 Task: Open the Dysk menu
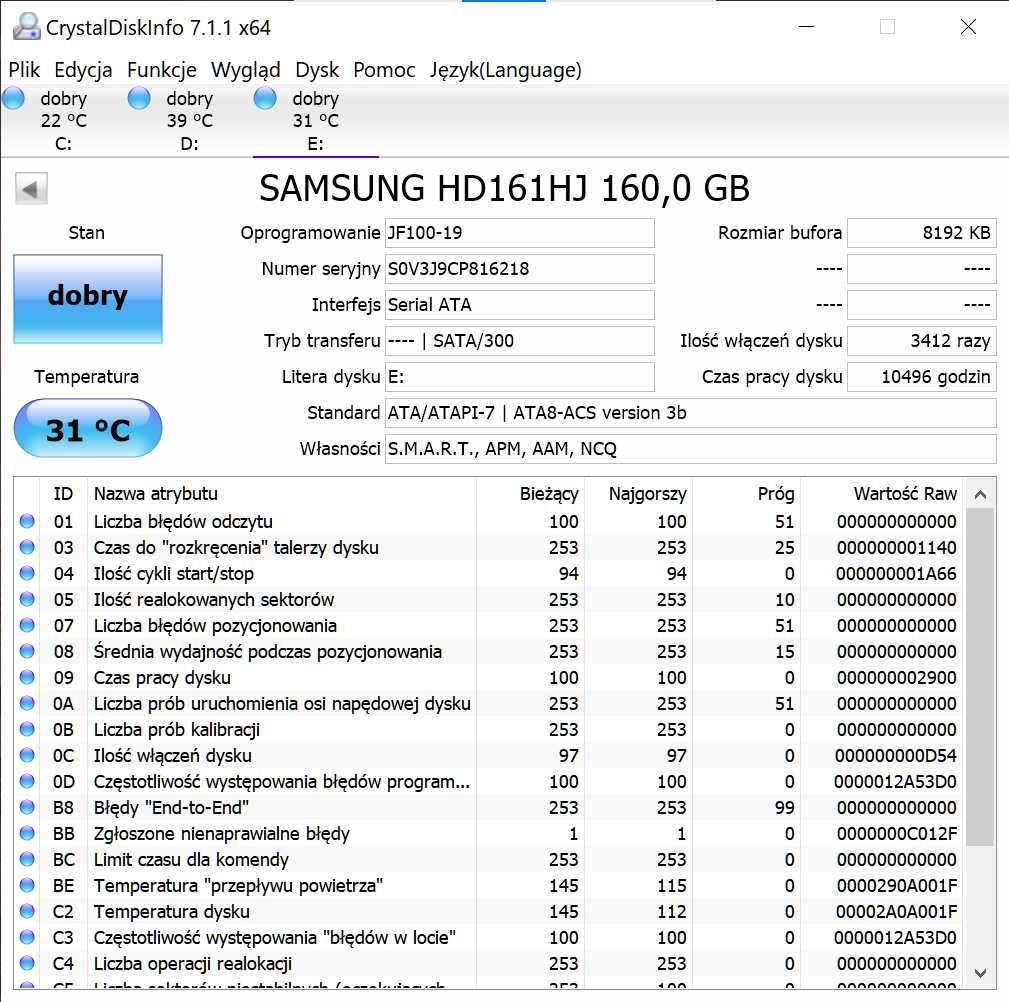pos(317,70)
